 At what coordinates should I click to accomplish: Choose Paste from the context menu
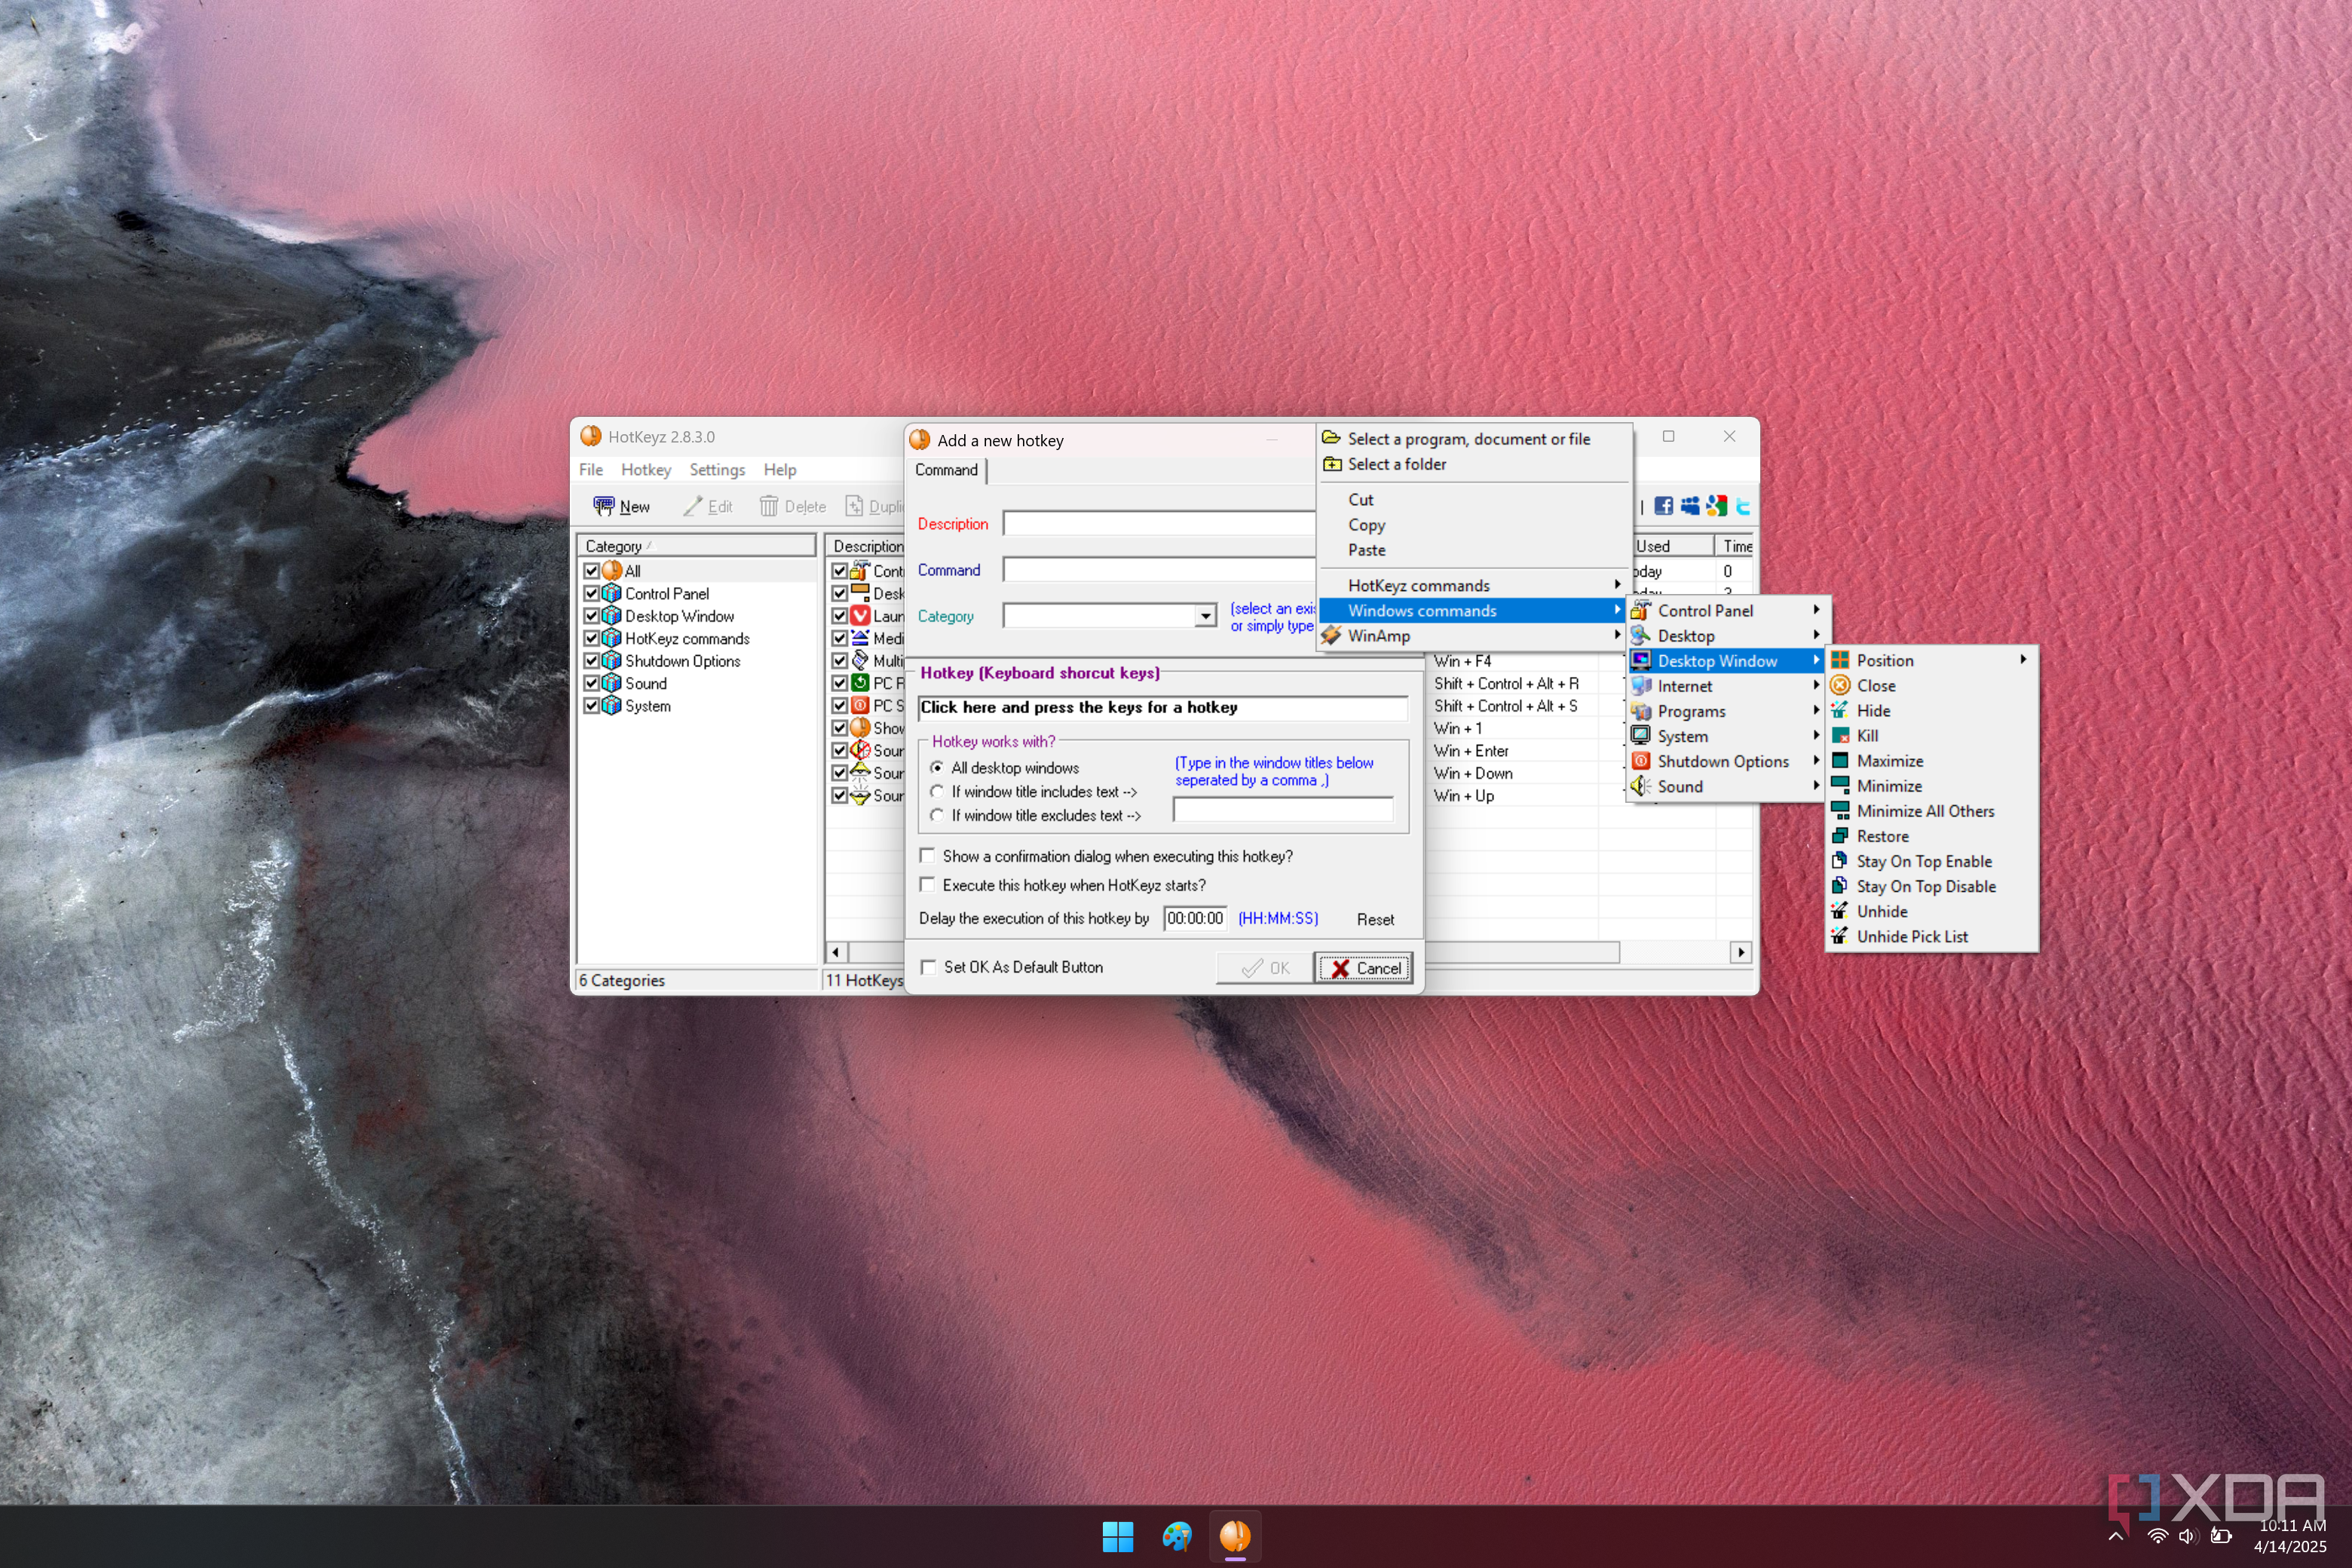[x=1366, y=550]
